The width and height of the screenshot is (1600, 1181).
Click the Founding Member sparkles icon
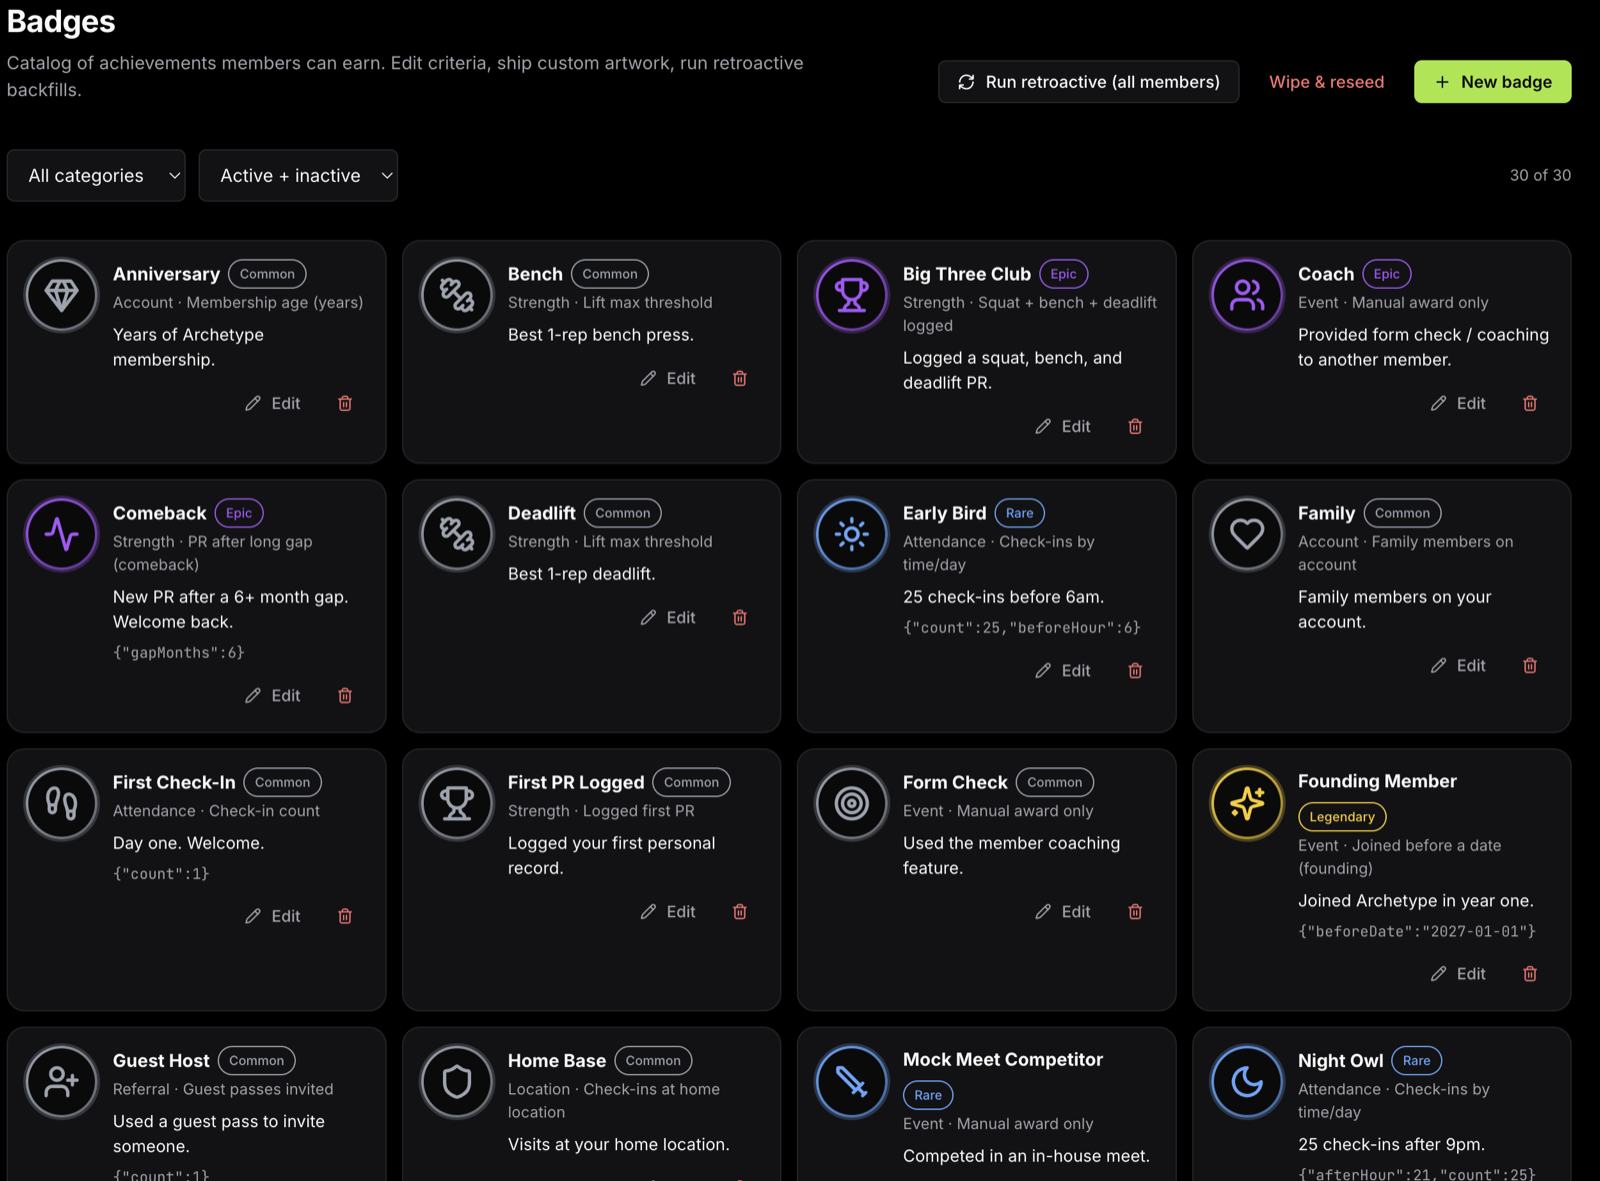(x=1247, y=803)
